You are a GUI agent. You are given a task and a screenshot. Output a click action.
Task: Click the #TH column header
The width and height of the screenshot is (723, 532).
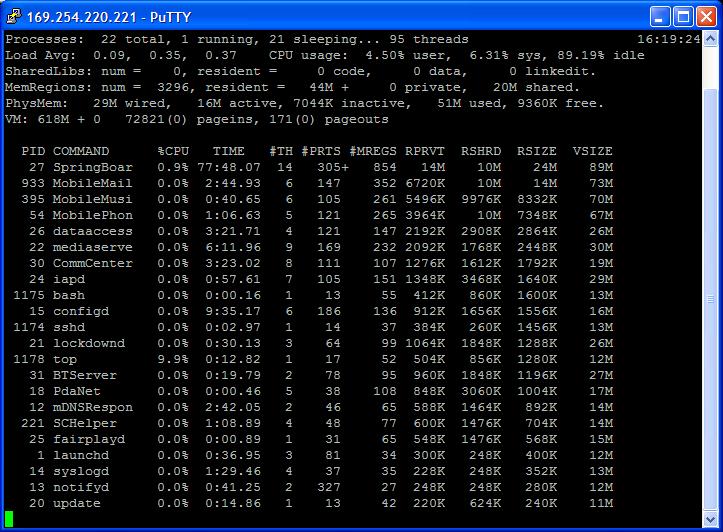click(281, 151)
